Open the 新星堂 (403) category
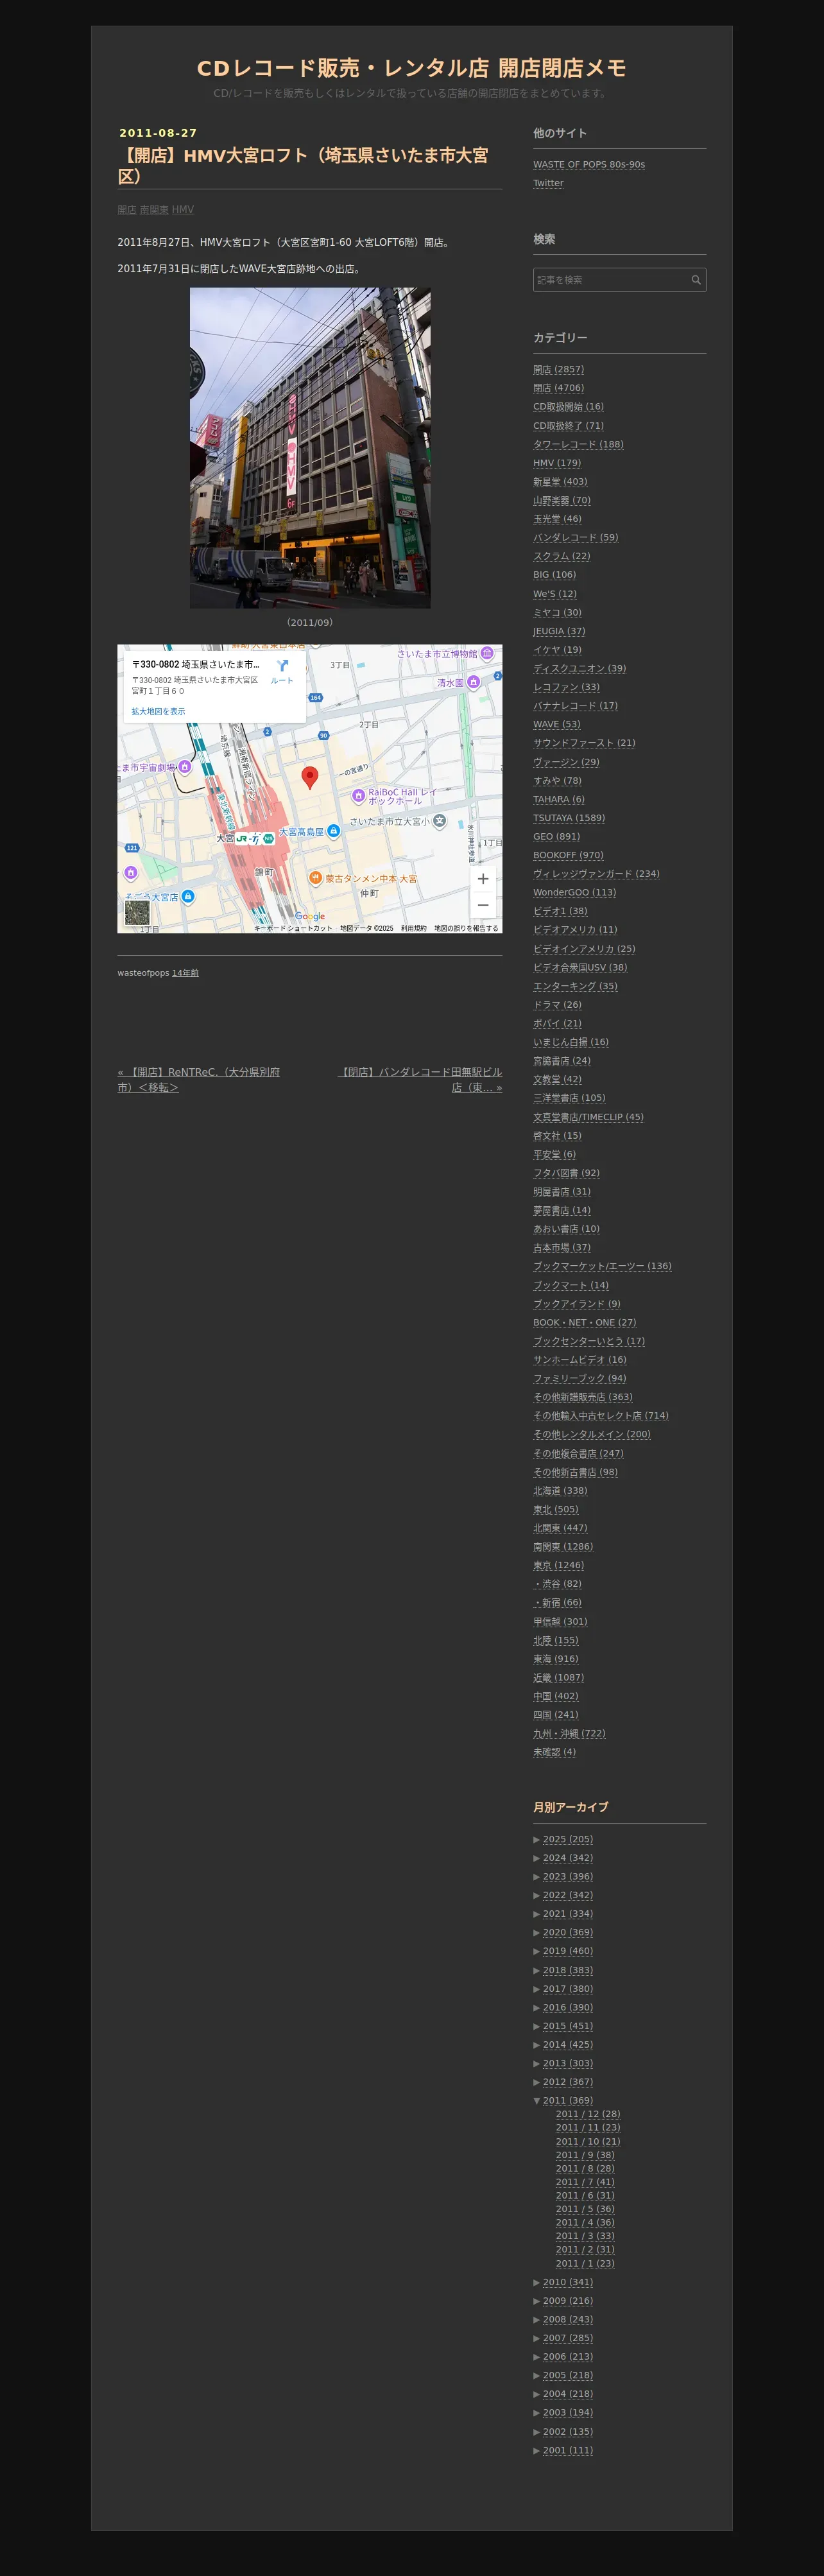The width and height of the screenshot is (824, 2576). point(560,481)
